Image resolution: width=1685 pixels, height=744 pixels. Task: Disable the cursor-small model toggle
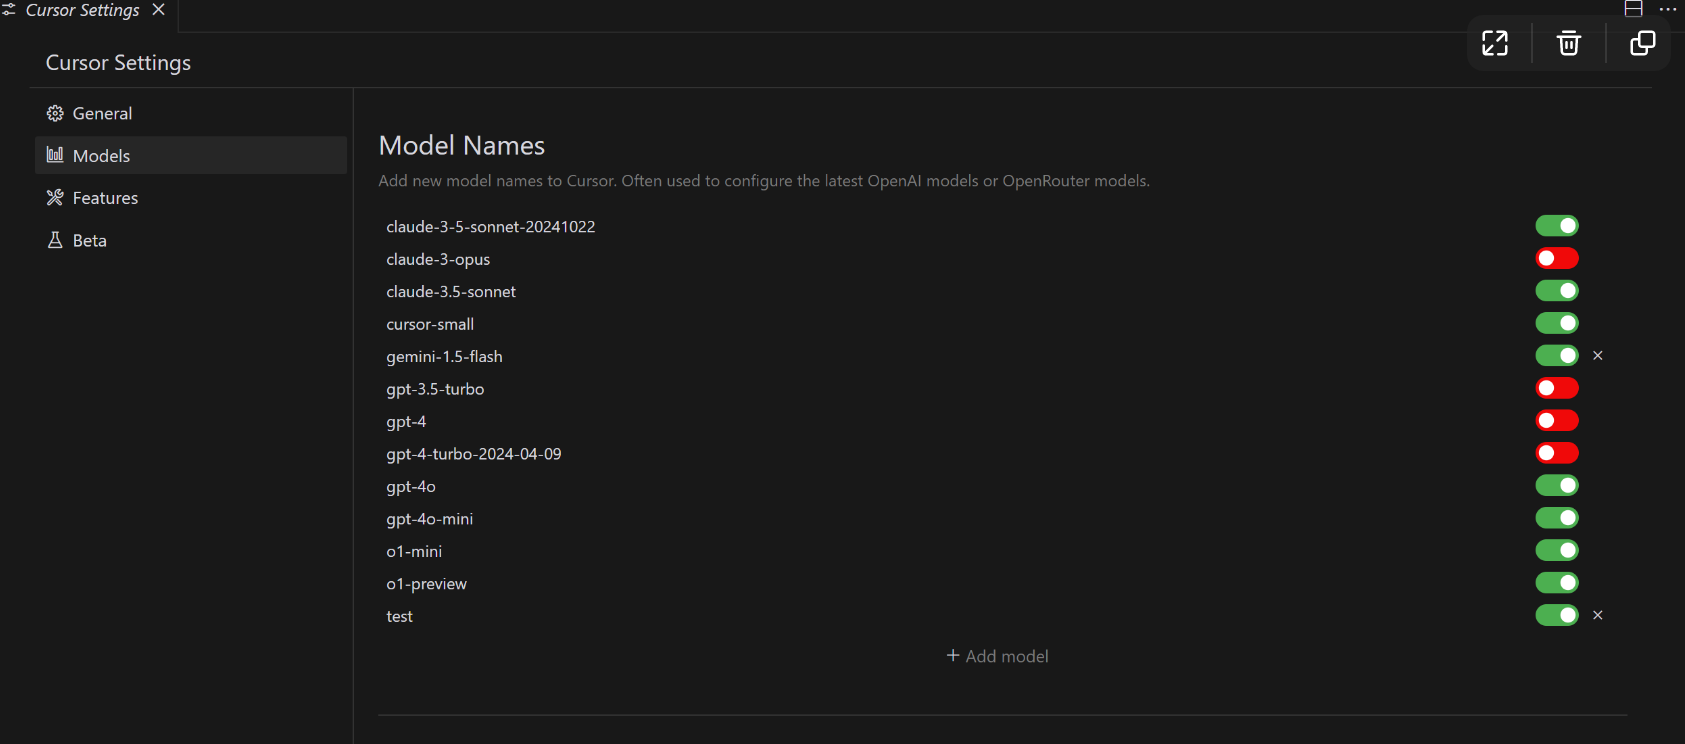click(x=1557, y=324)
